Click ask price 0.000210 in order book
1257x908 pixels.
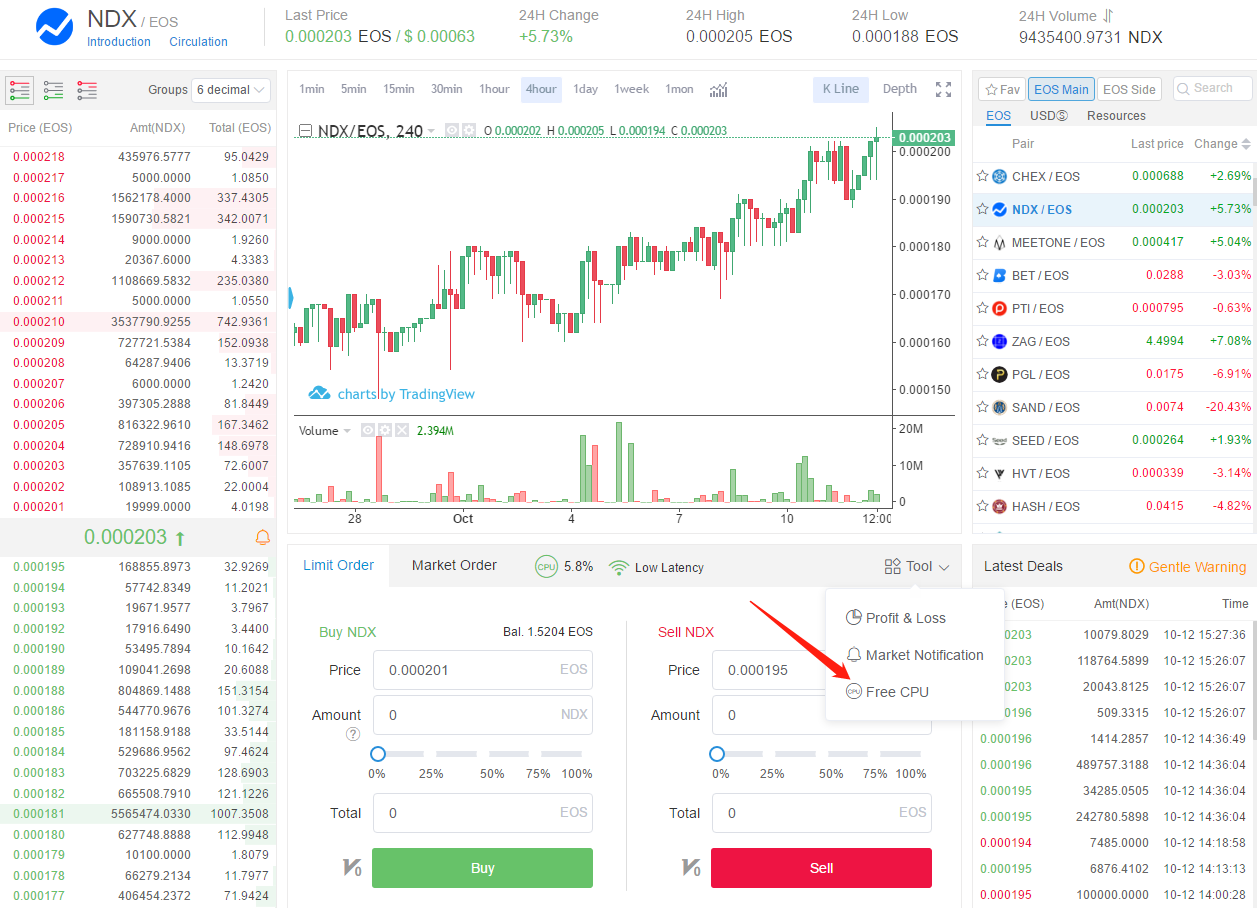[x=39, y=322]
